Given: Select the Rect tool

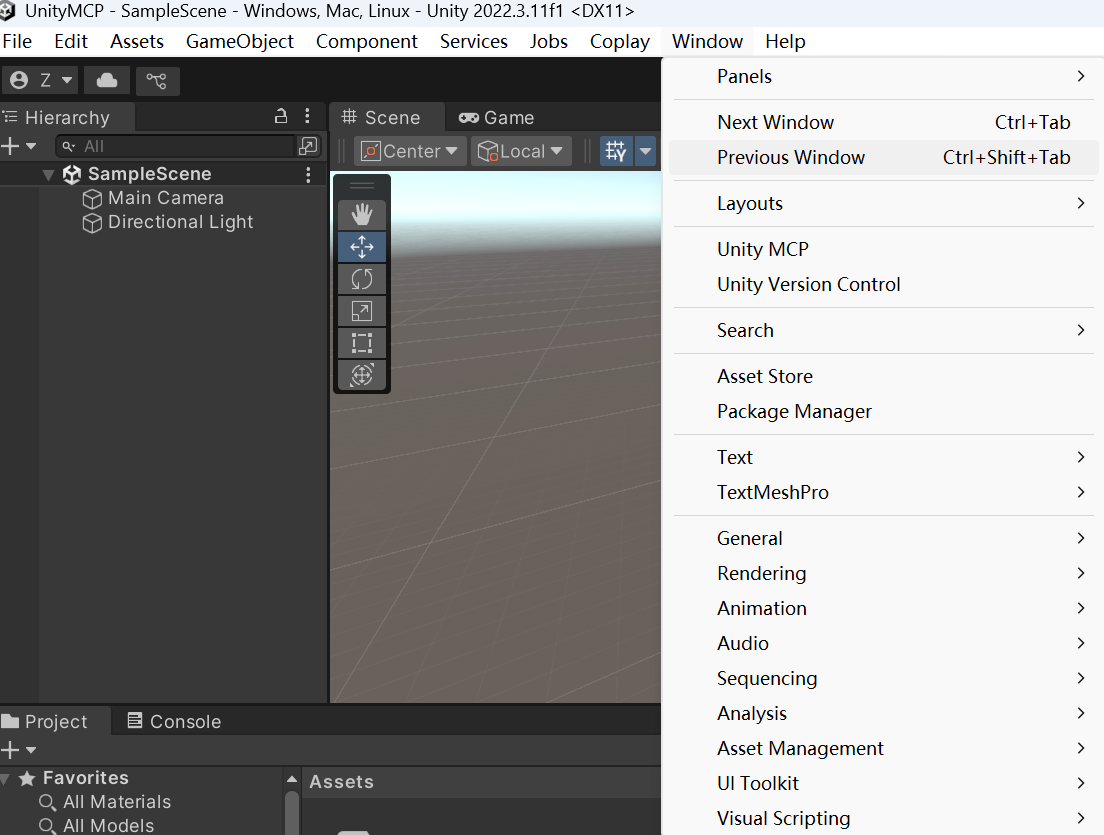Looking at the screenshot, I should coord(362,343).
